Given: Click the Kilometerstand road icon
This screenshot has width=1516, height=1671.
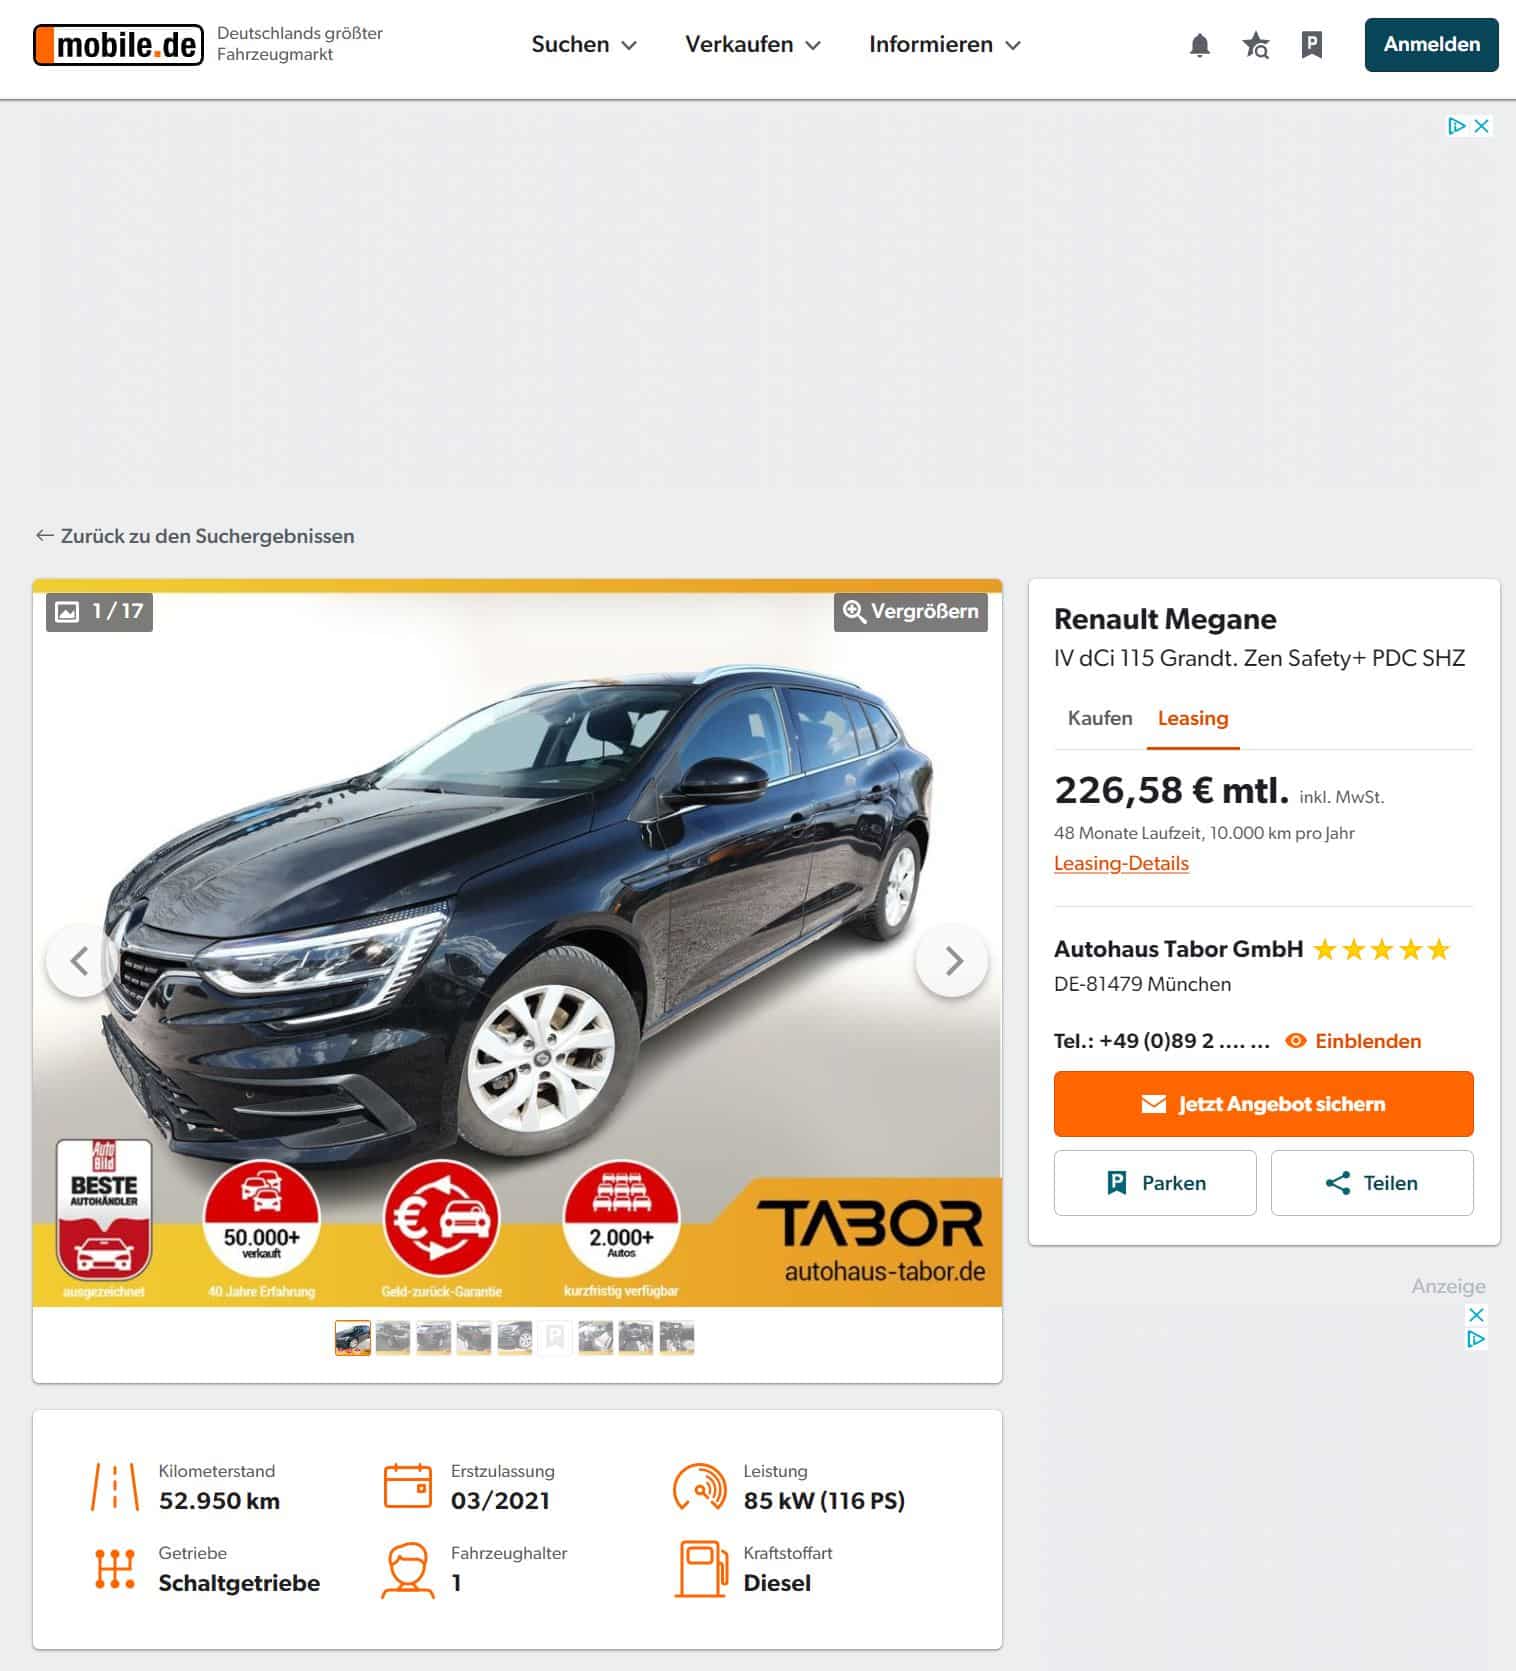Looking at the screenshot, I should tap(115, 1486).
